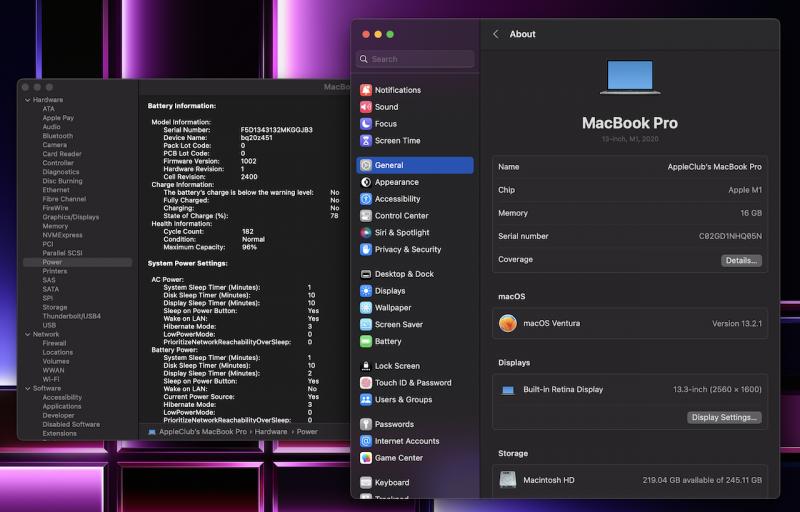Viewport: 800px width, 512px height.
Task: Open the Appearance icon
Action: (x=365, y=182)
